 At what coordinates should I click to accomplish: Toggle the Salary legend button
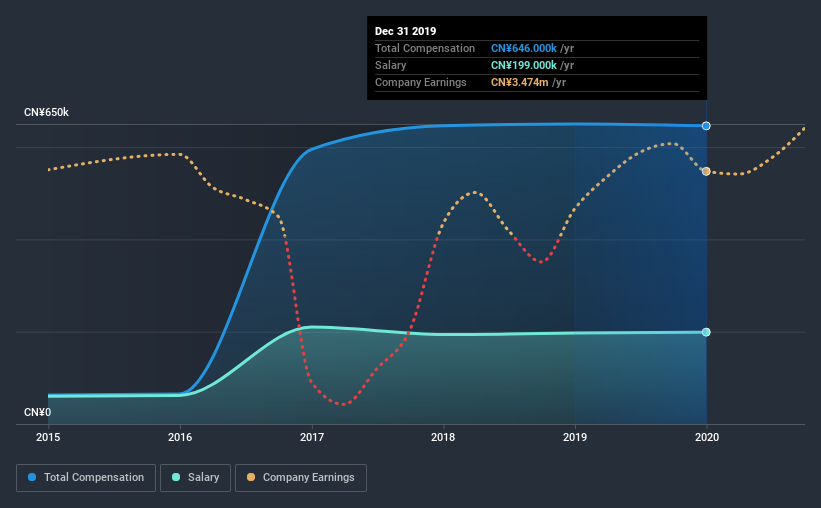point(195,478)
